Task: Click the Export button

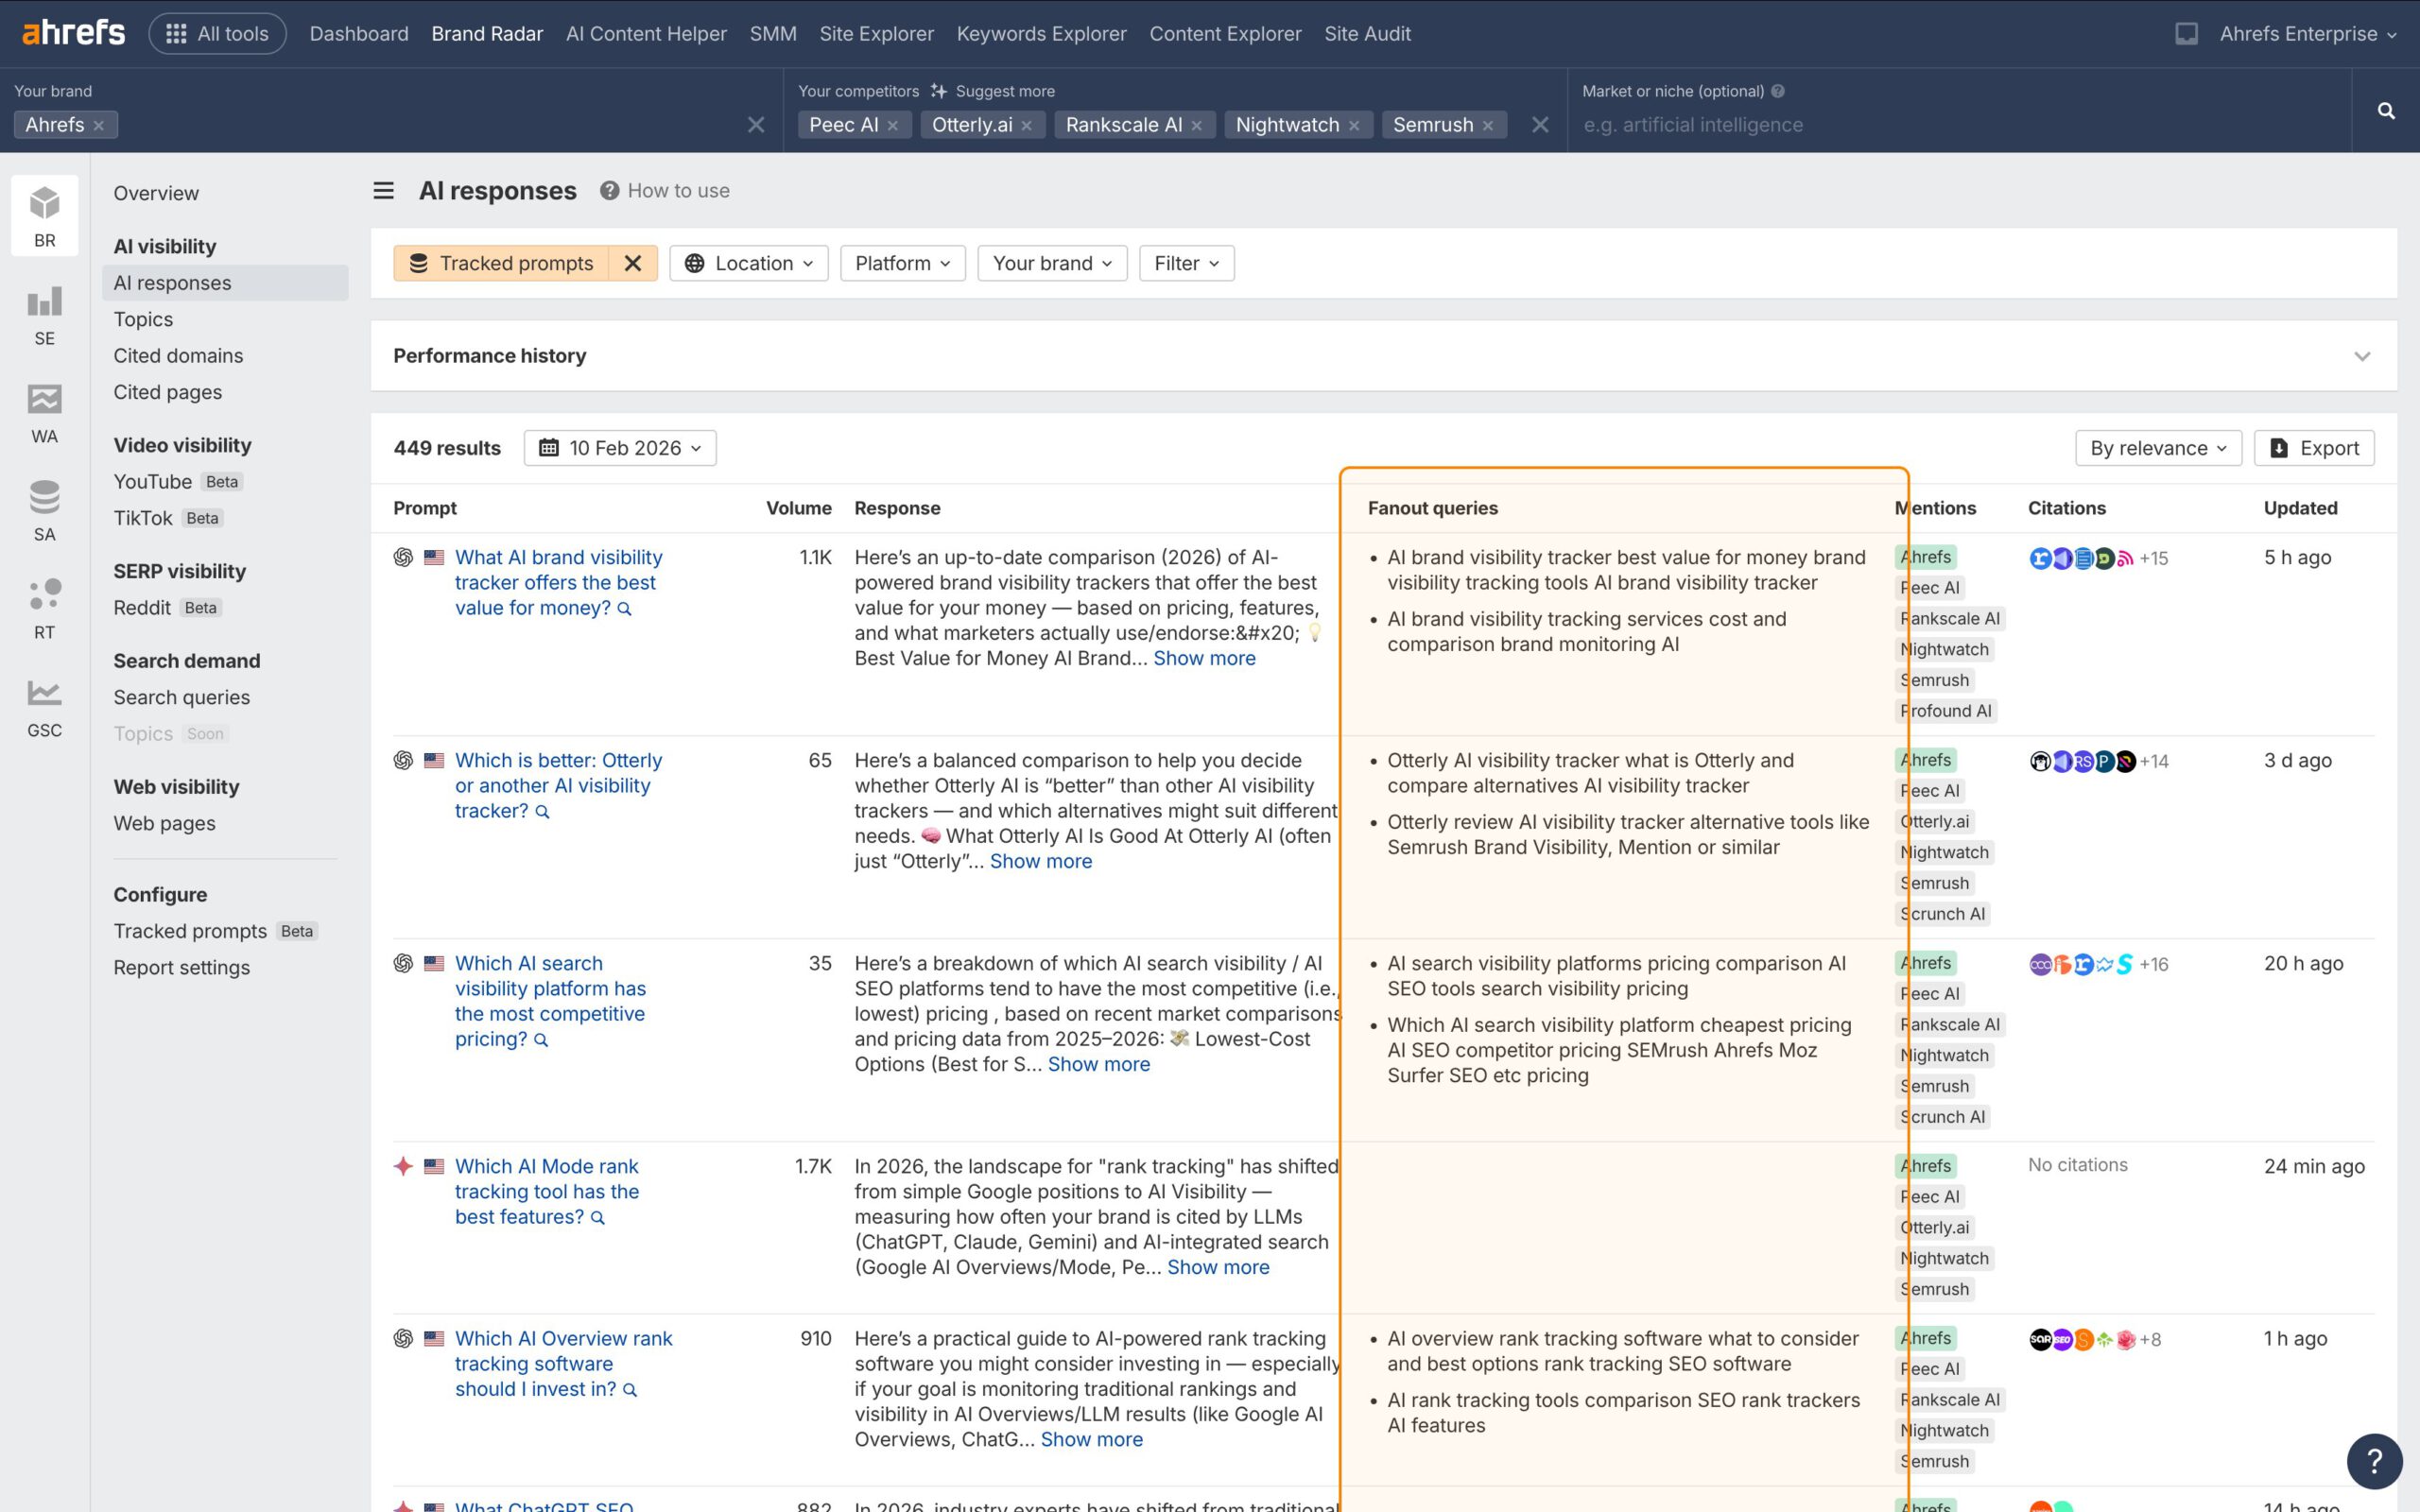Action: (x=2313, y=448)
